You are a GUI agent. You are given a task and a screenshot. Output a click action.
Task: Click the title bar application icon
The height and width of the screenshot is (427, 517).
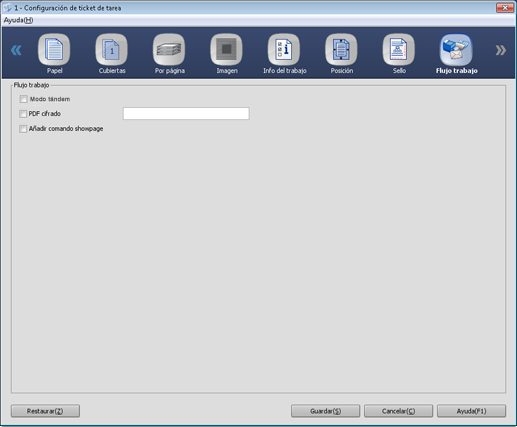point(7,8)
